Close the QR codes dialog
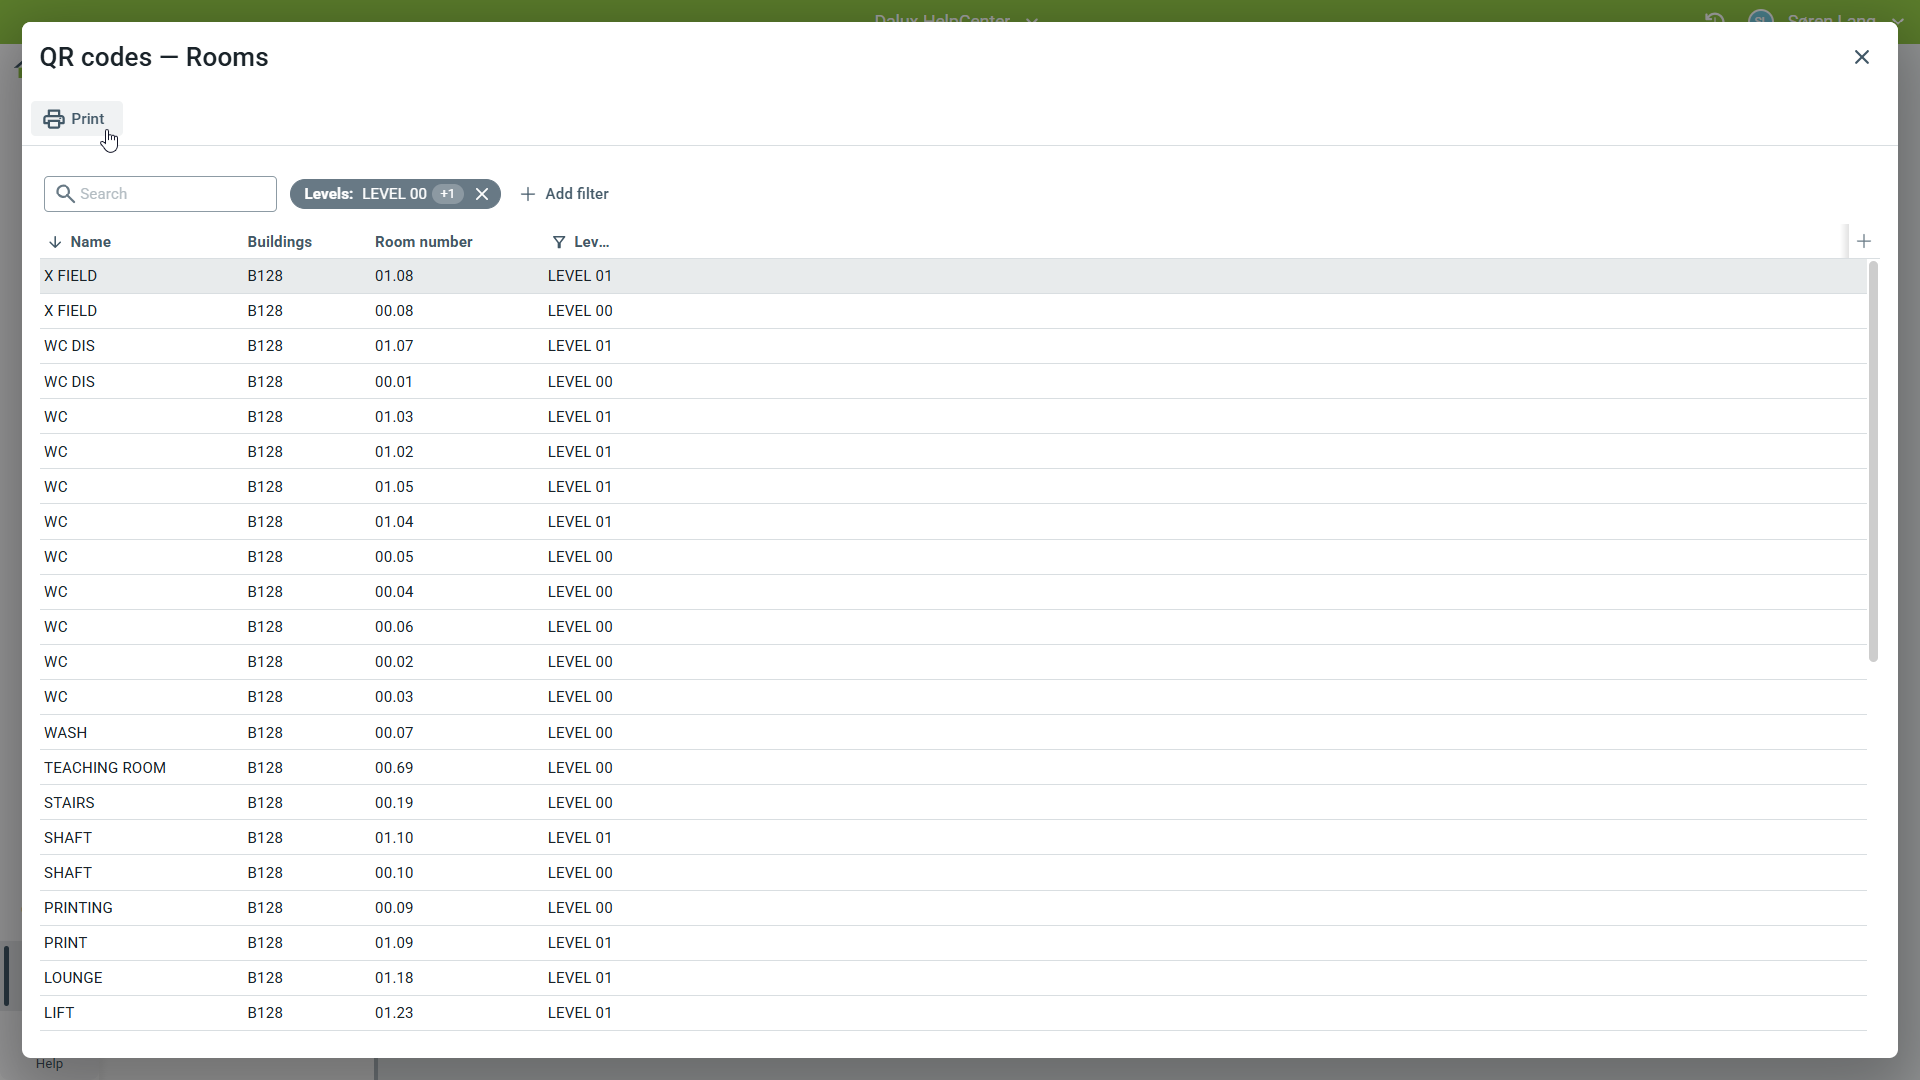The image size is (1920, 1080). click(x=1861, y=57)
